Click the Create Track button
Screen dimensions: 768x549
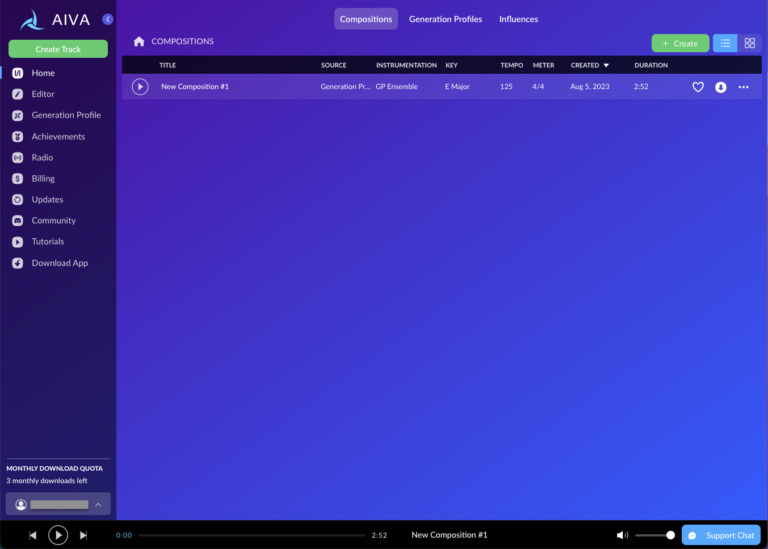(x=58, y=49)
